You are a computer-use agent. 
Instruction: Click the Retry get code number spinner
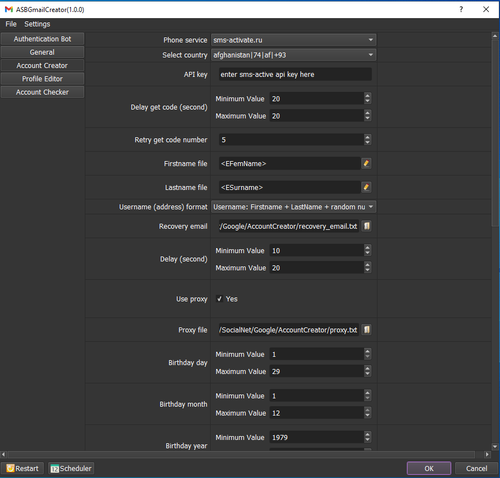tap(367, 139)
